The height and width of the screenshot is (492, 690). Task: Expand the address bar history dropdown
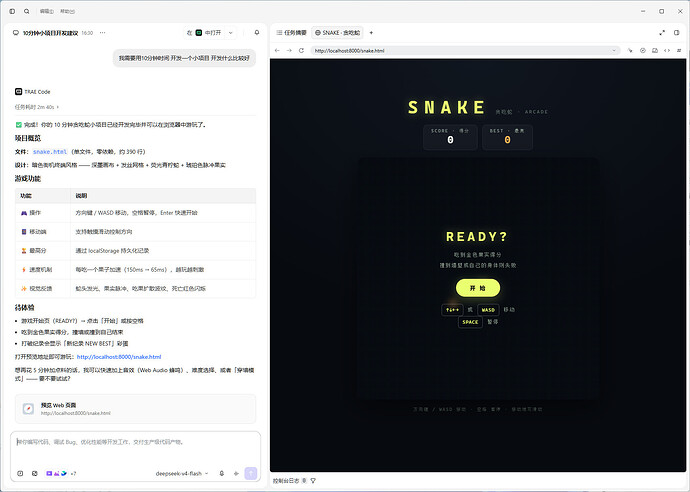pos(614,51)
